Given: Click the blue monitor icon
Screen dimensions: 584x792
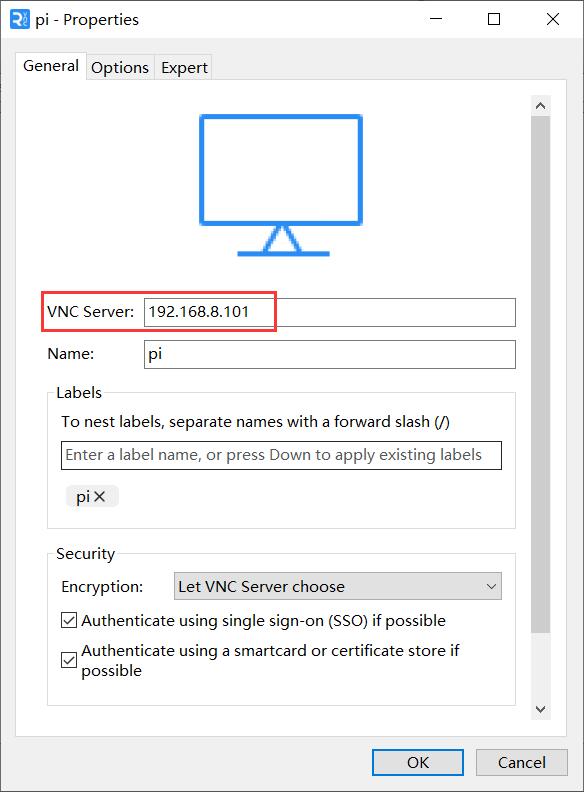Looking at the screenshot, I should coord(281,185).
